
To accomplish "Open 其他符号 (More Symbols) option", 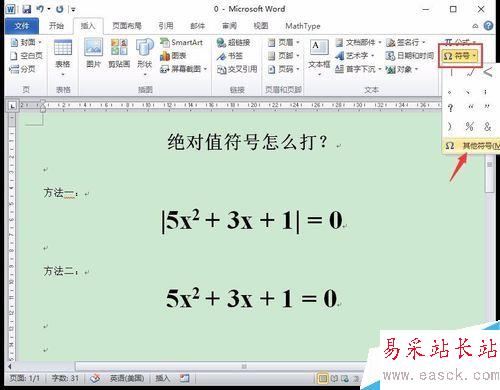I will point(471,146).
